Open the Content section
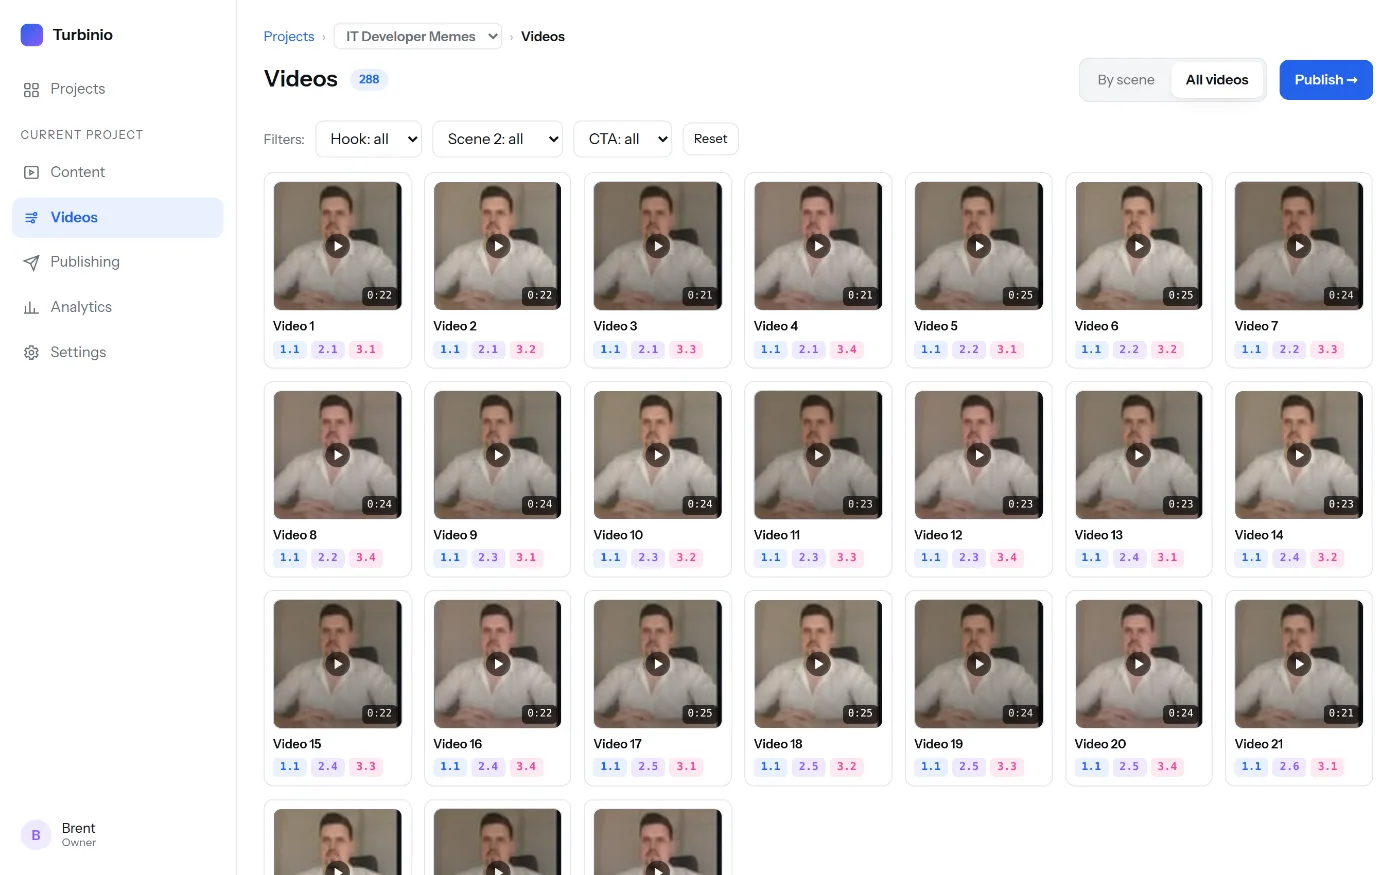Screen dimensions: 1400x875 117,172
